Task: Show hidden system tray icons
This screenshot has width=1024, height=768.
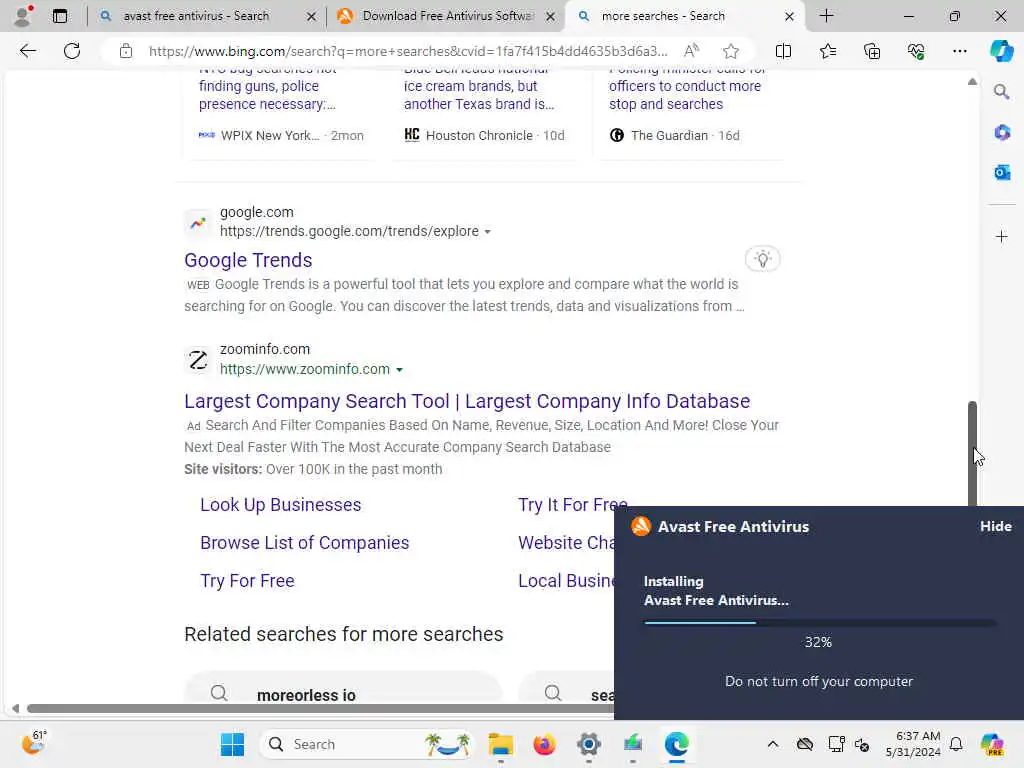Action: point(773,744)
